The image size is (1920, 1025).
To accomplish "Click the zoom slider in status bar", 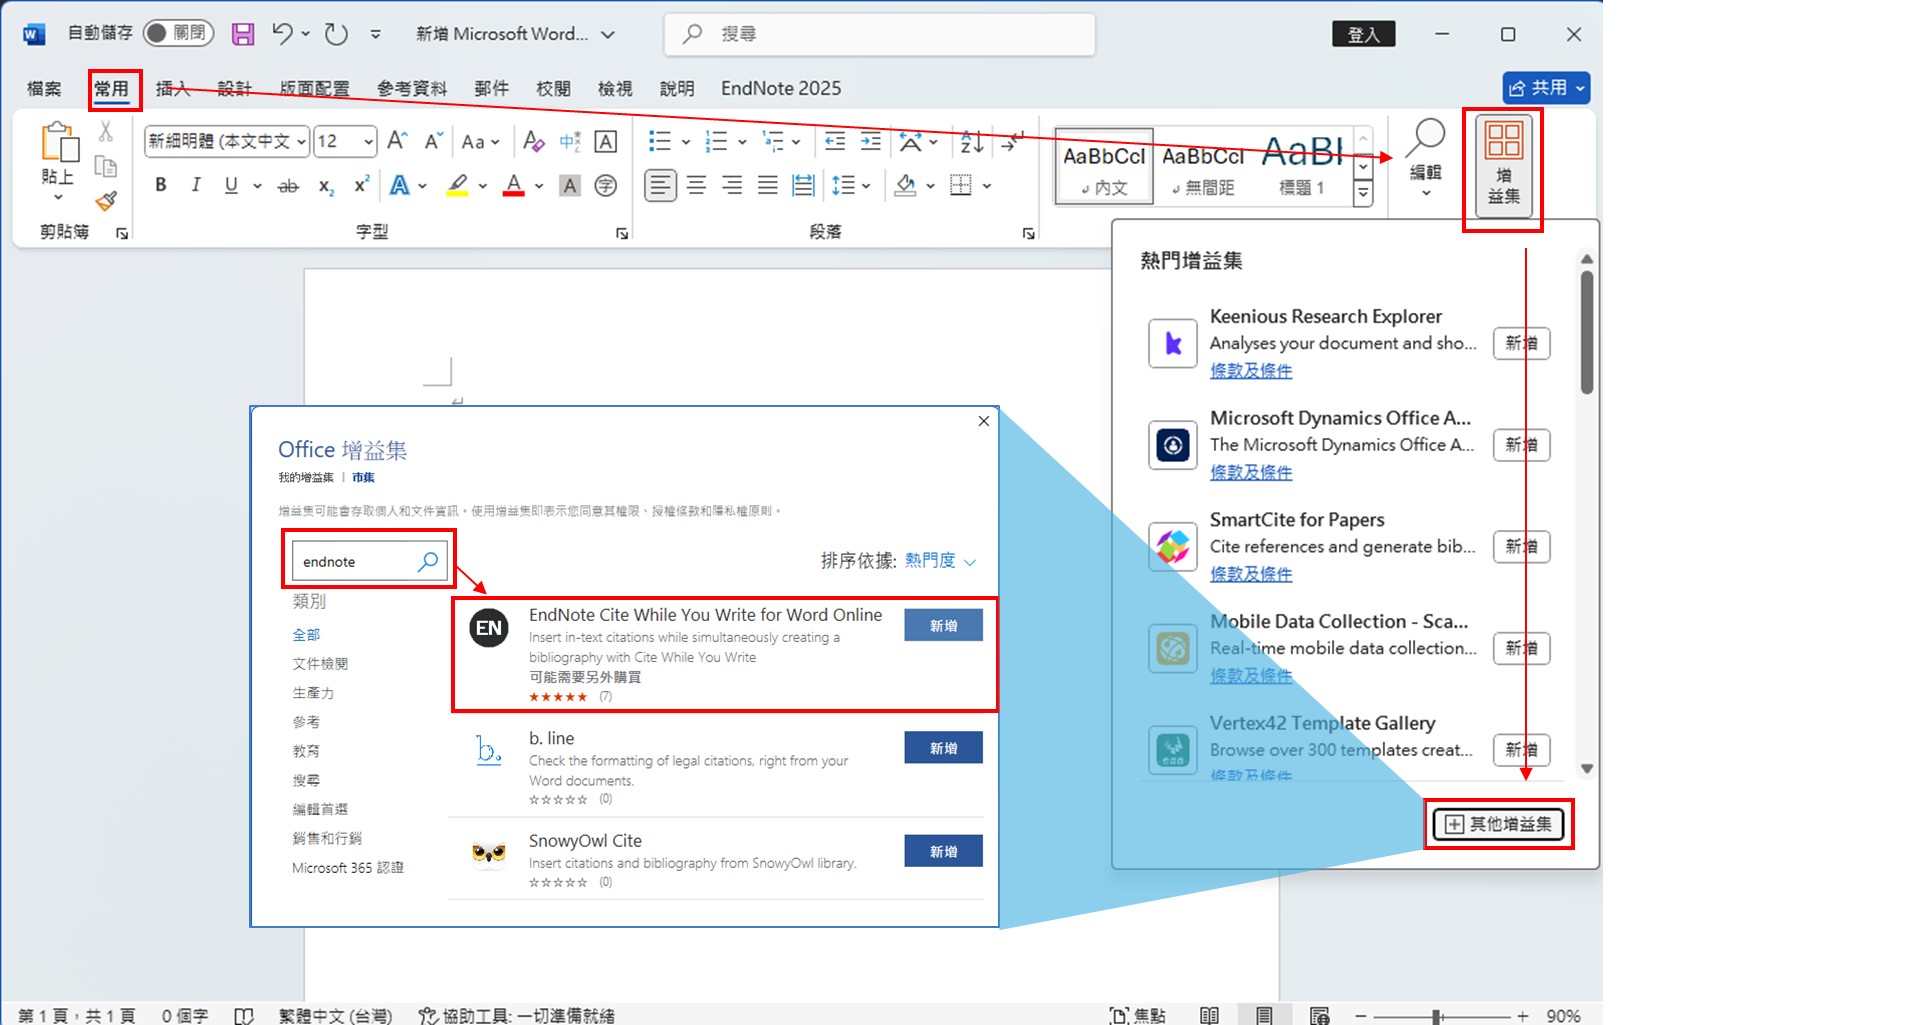I will click(1437, 1016).
